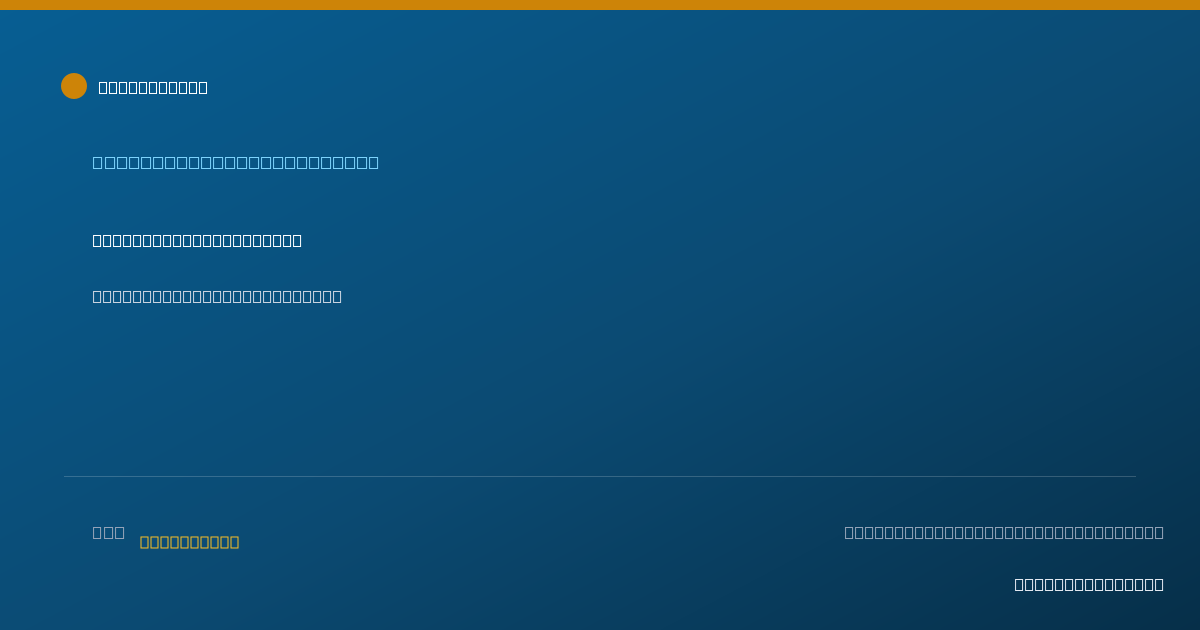This screenshot has height=630, width=1200.
Task: Click the orange circle logo icon
Action: tap(74, 86)
